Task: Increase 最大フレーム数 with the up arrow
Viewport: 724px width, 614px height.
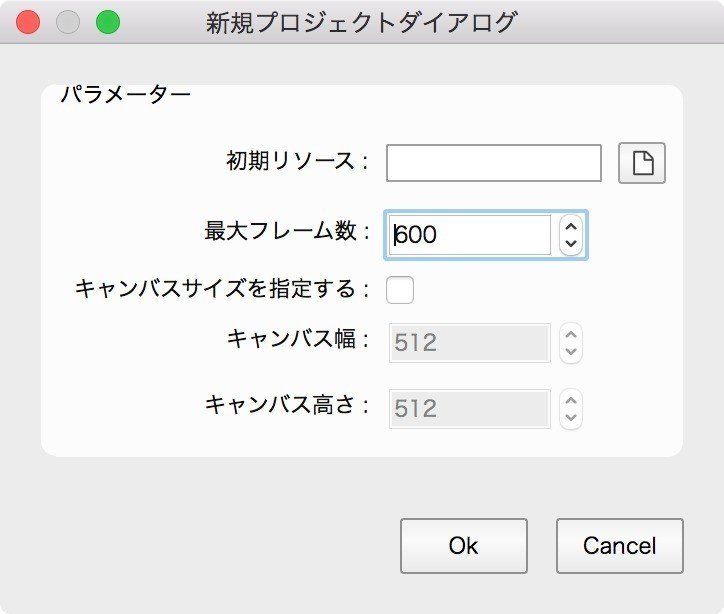Action: tap(571, 227)
